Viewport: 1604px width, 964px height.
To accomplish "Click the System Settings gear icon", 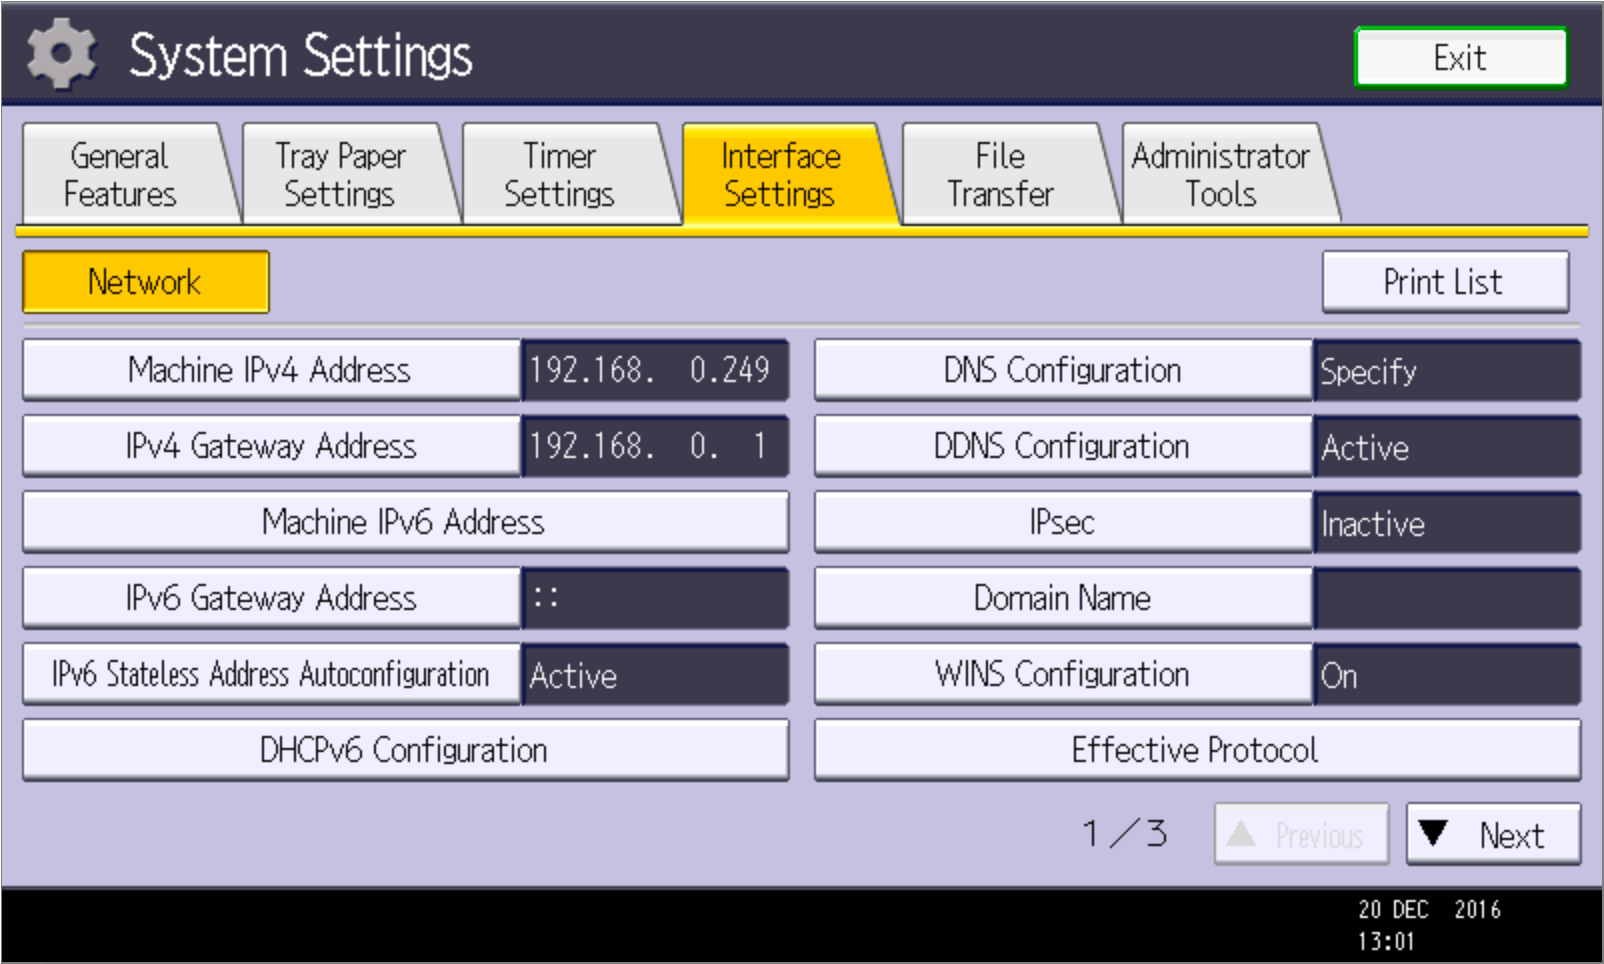I will (x=62, y=54).
